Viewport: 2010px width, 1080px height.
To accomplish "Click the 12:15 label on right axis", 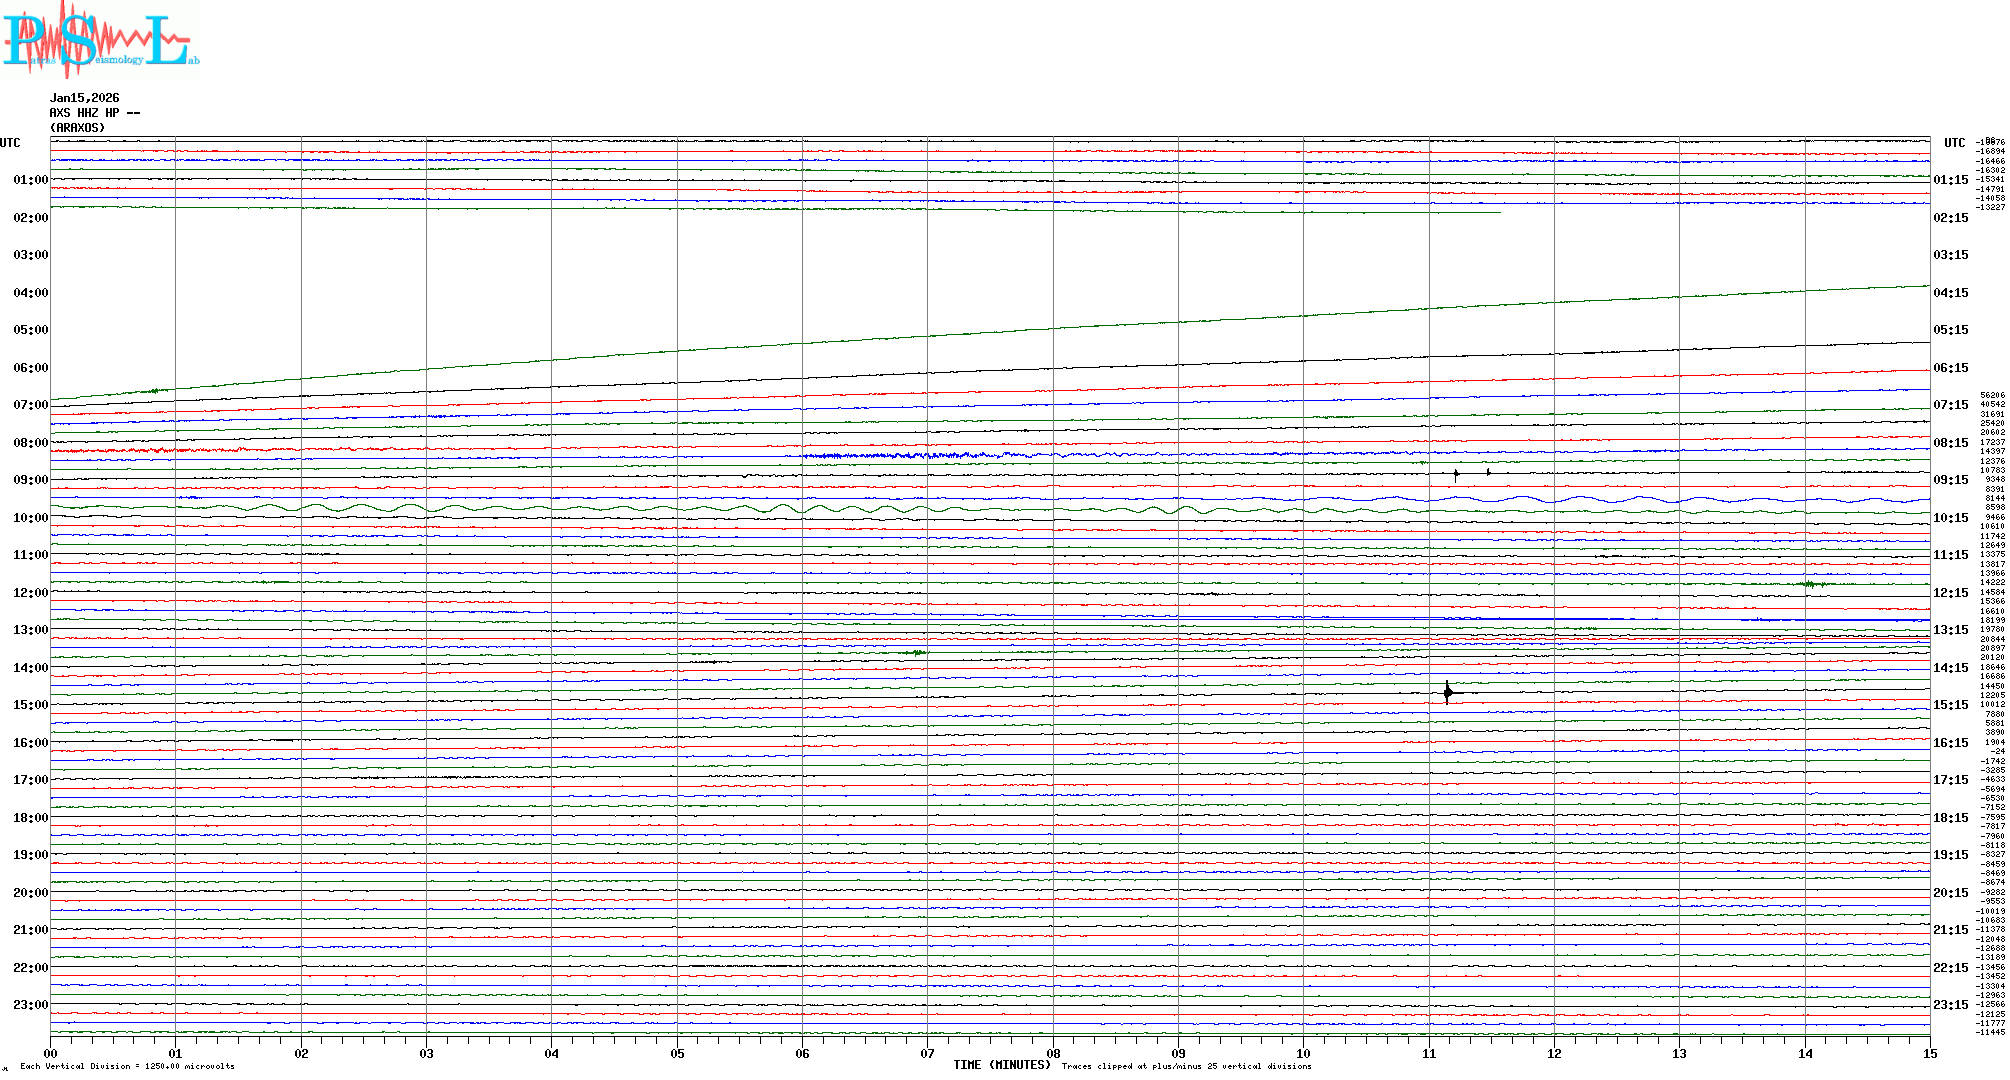I will click(1950, 593).
